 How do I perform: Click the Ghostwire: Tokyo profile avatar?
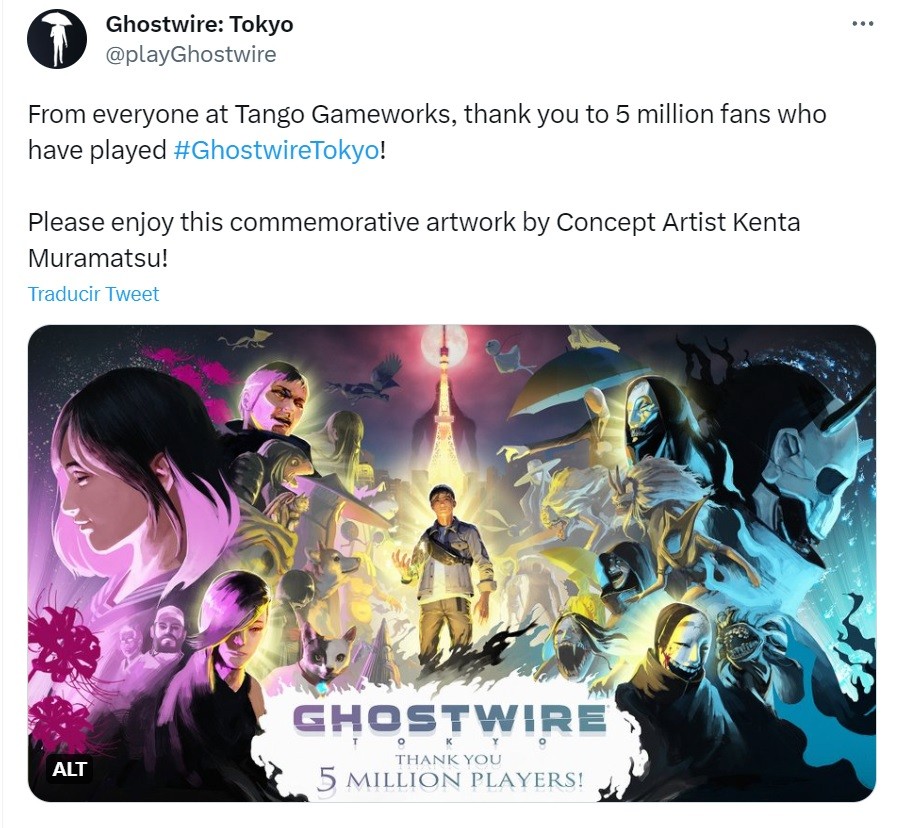(x=57, y=40)
